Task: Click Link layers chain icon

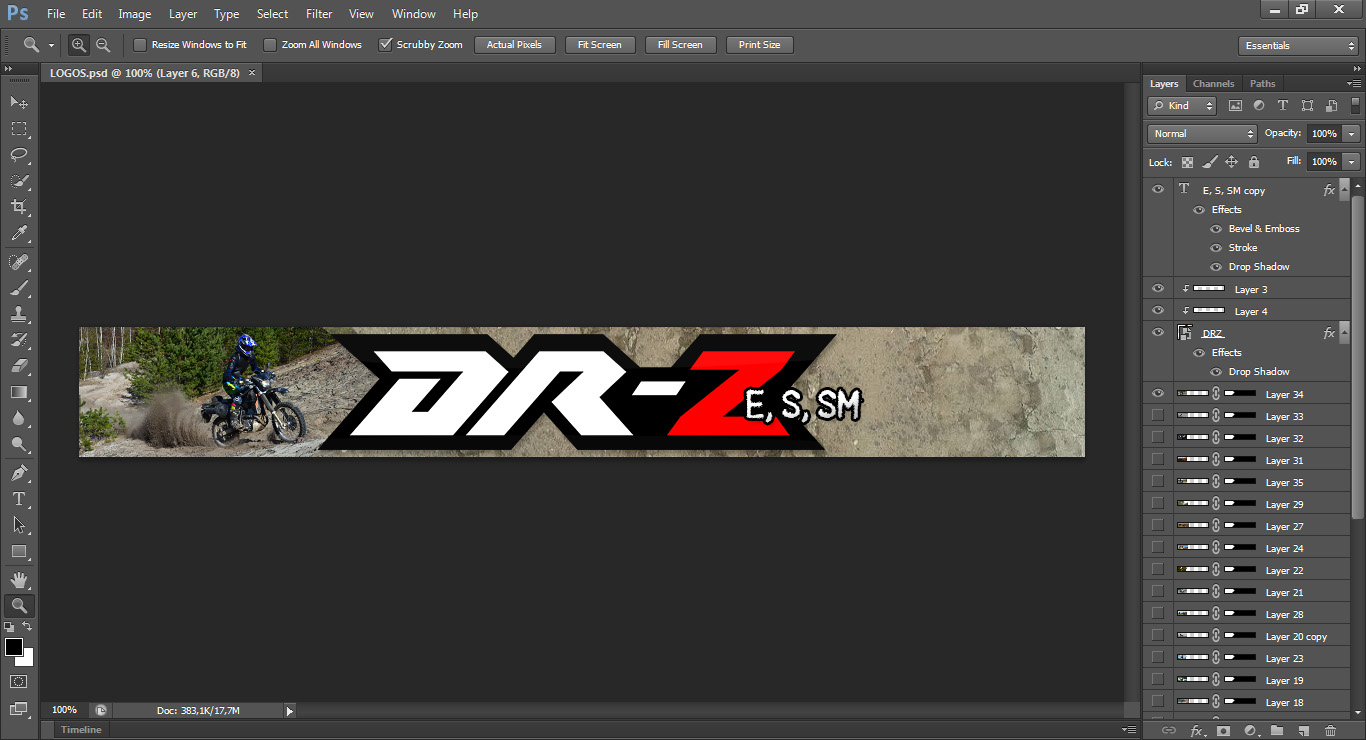Action: (x=1169, y=731)
